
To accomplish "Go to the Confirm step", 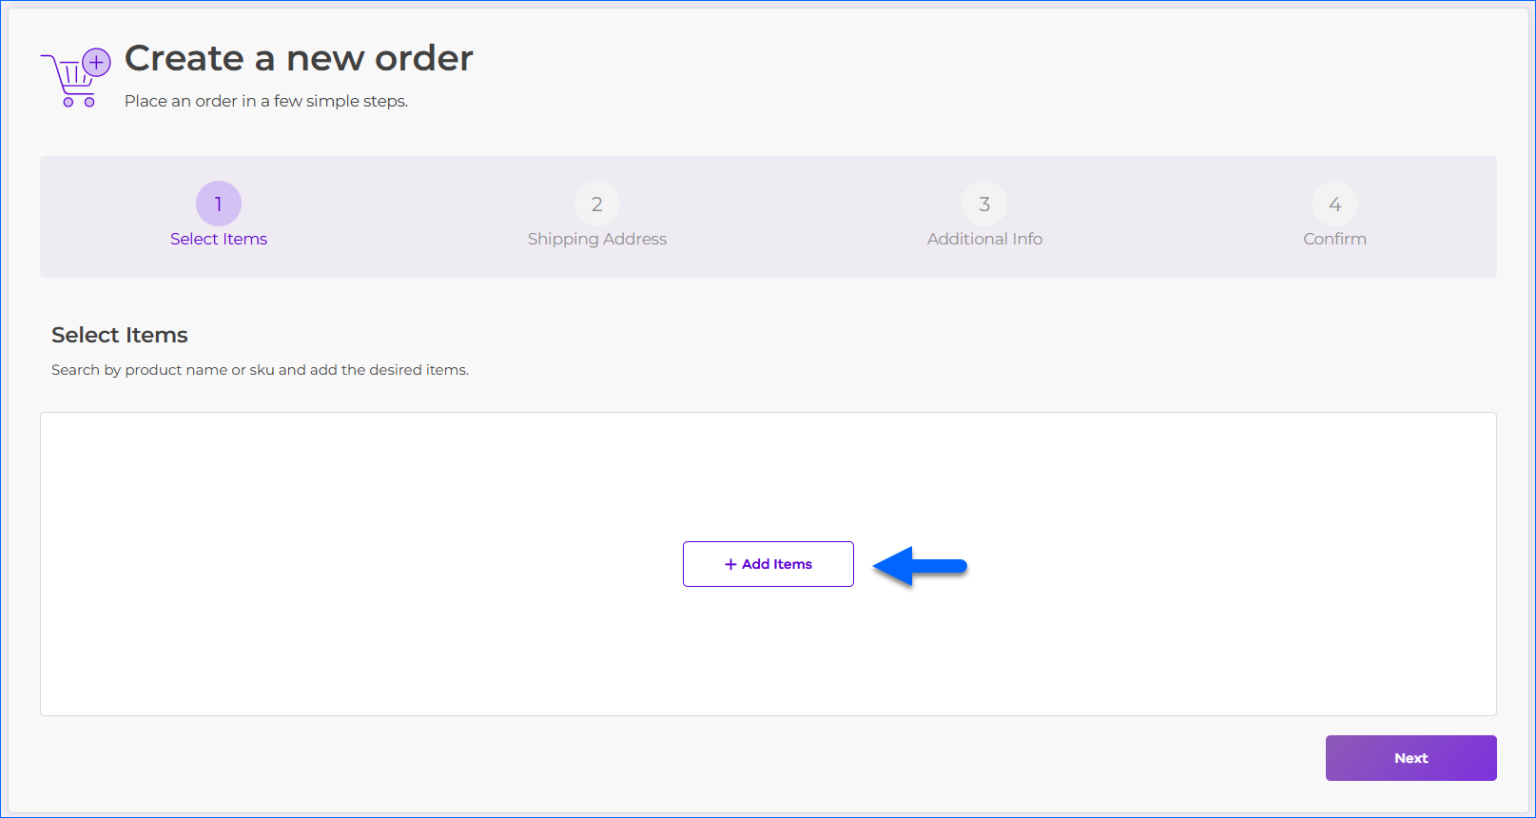I will click(1335, 239).
